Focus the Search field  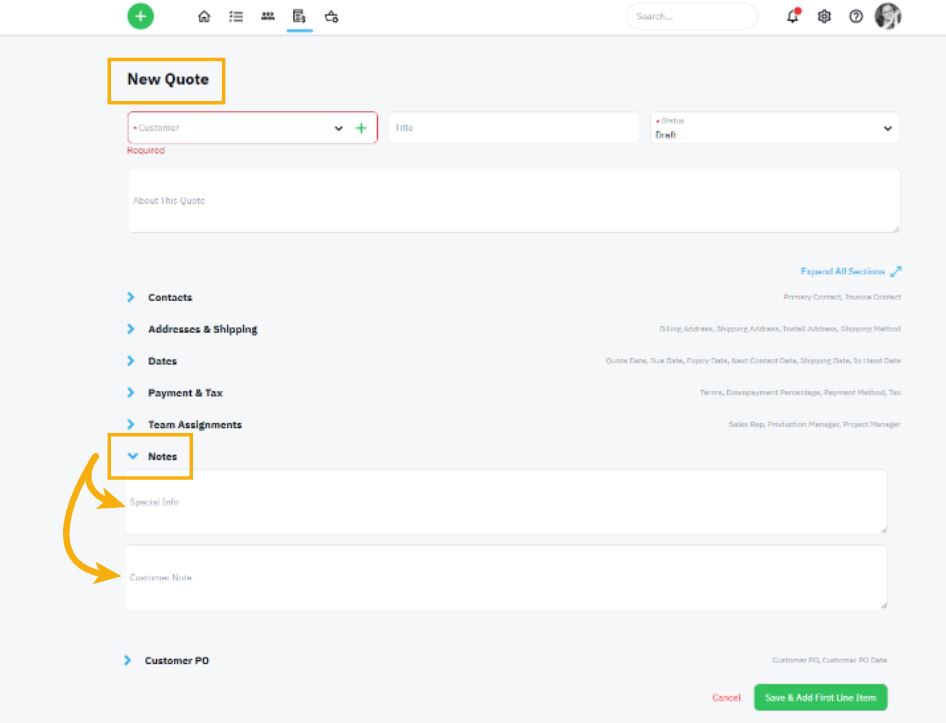(691, 16)
